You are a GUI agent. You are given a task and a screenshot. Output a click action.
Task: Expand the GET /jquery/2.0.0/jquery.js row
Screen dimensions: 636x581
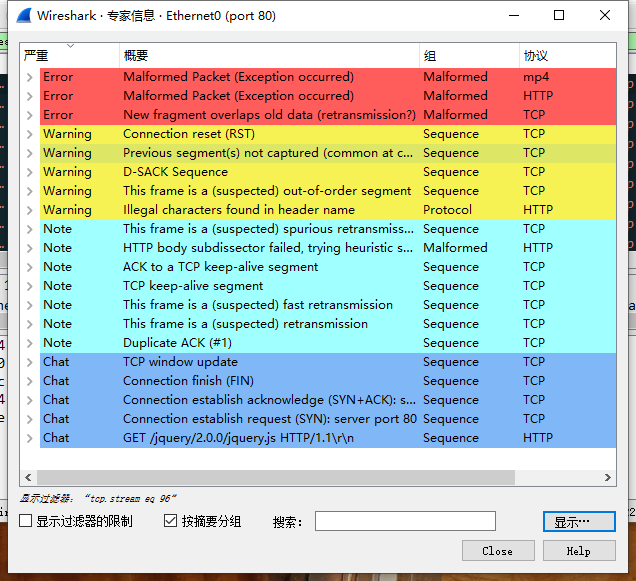click(x=30, y=438)
